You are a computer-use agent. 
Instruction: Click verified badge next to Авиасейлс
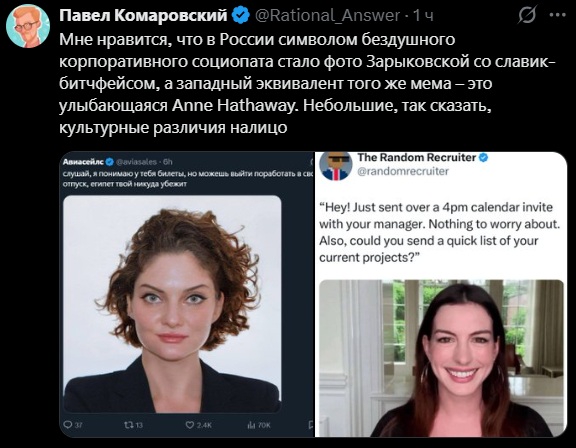tap(109, 162)
